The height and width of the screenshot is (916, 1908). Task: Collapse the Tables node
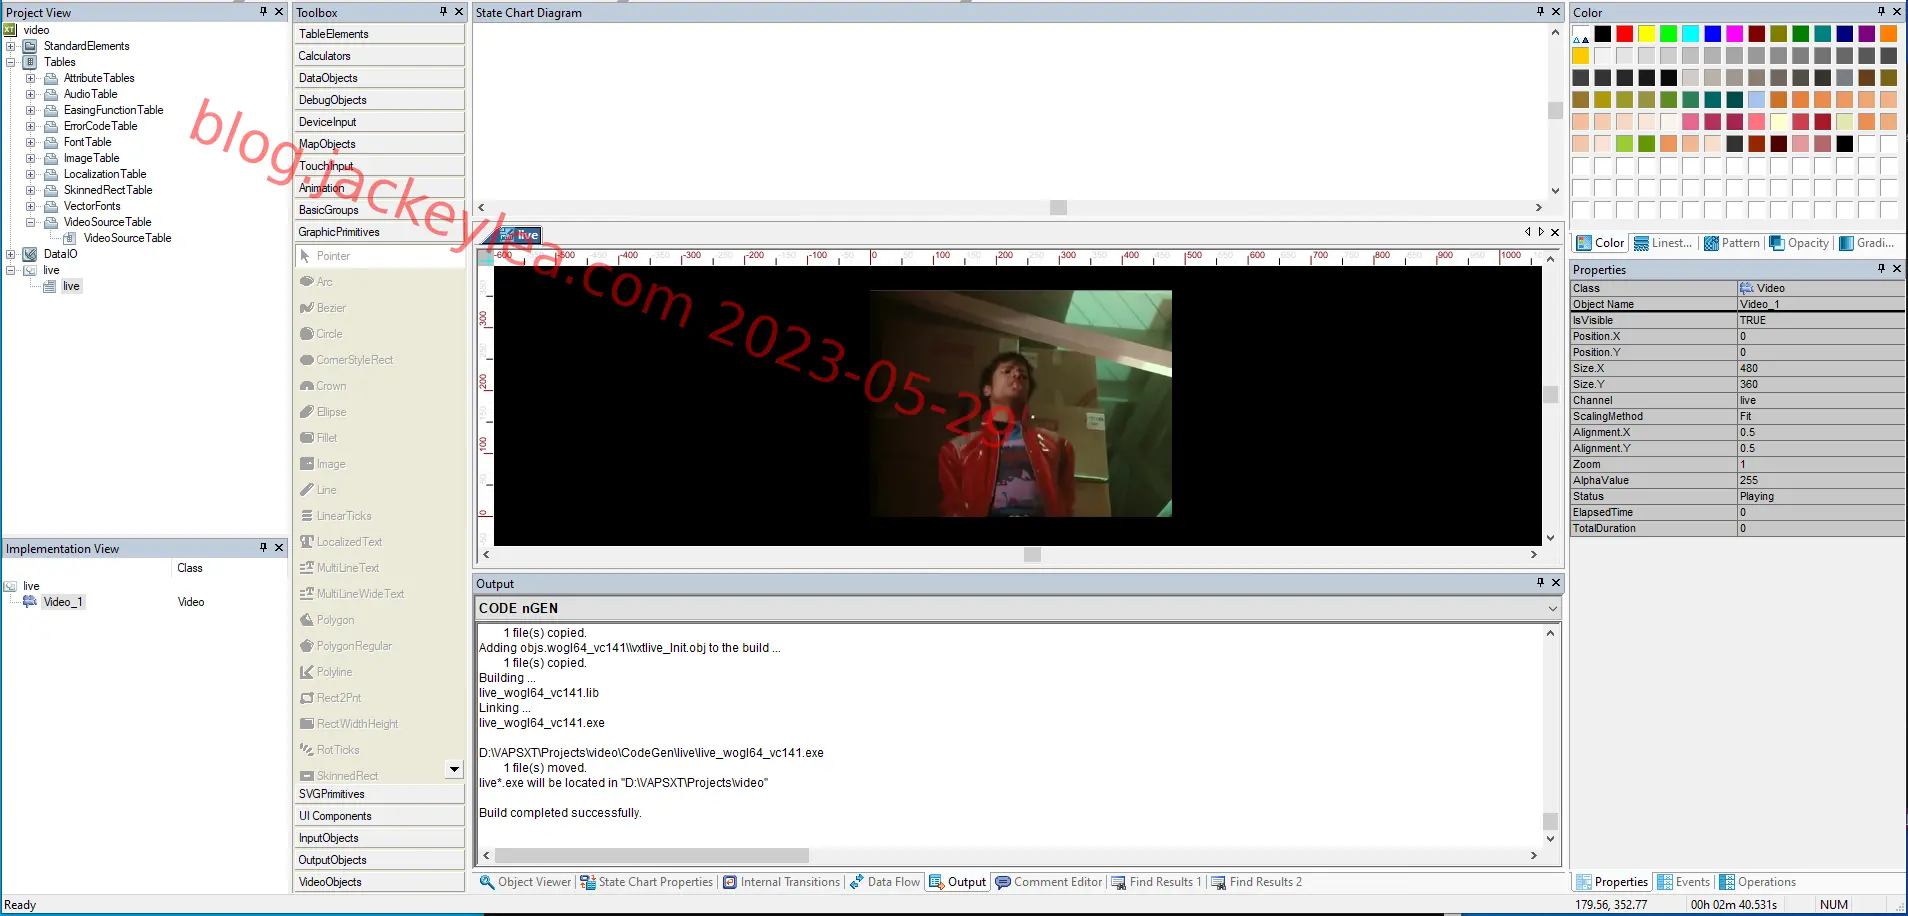click(x=10, y=62)
